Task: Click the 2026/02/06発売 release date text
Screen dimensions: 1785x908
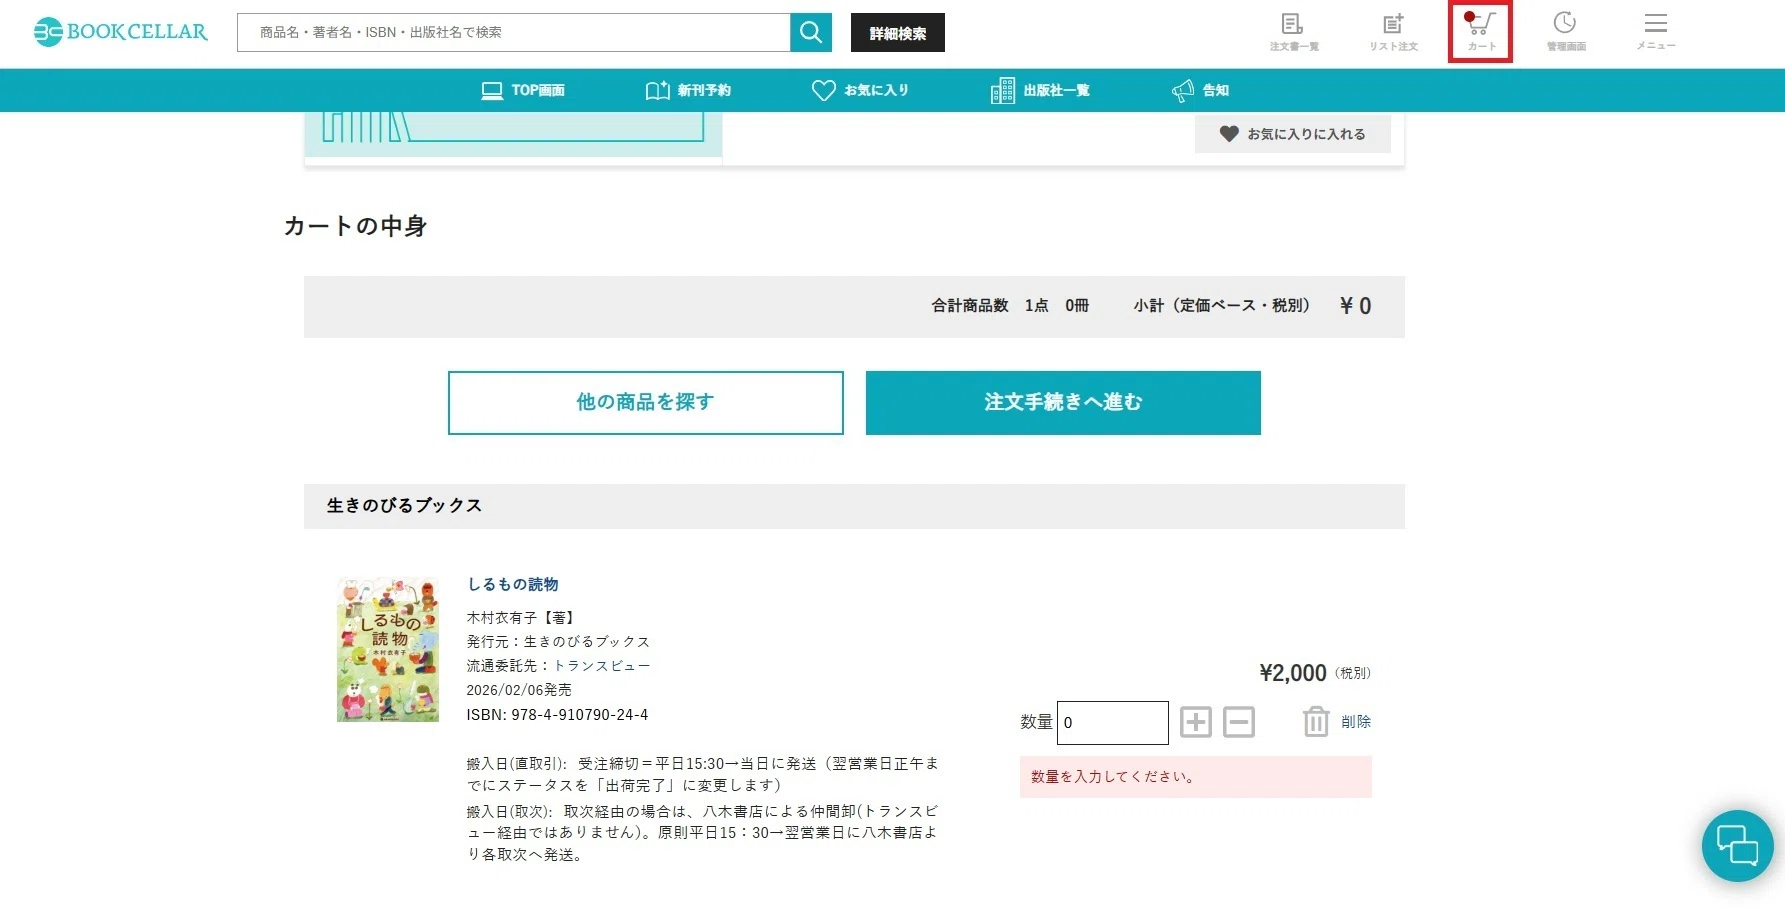Action: tap(519, 690)
